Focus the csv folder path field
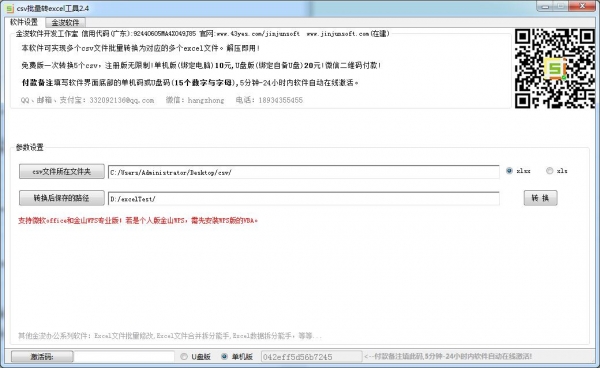 pyautogui.click(x=303, y=172)
